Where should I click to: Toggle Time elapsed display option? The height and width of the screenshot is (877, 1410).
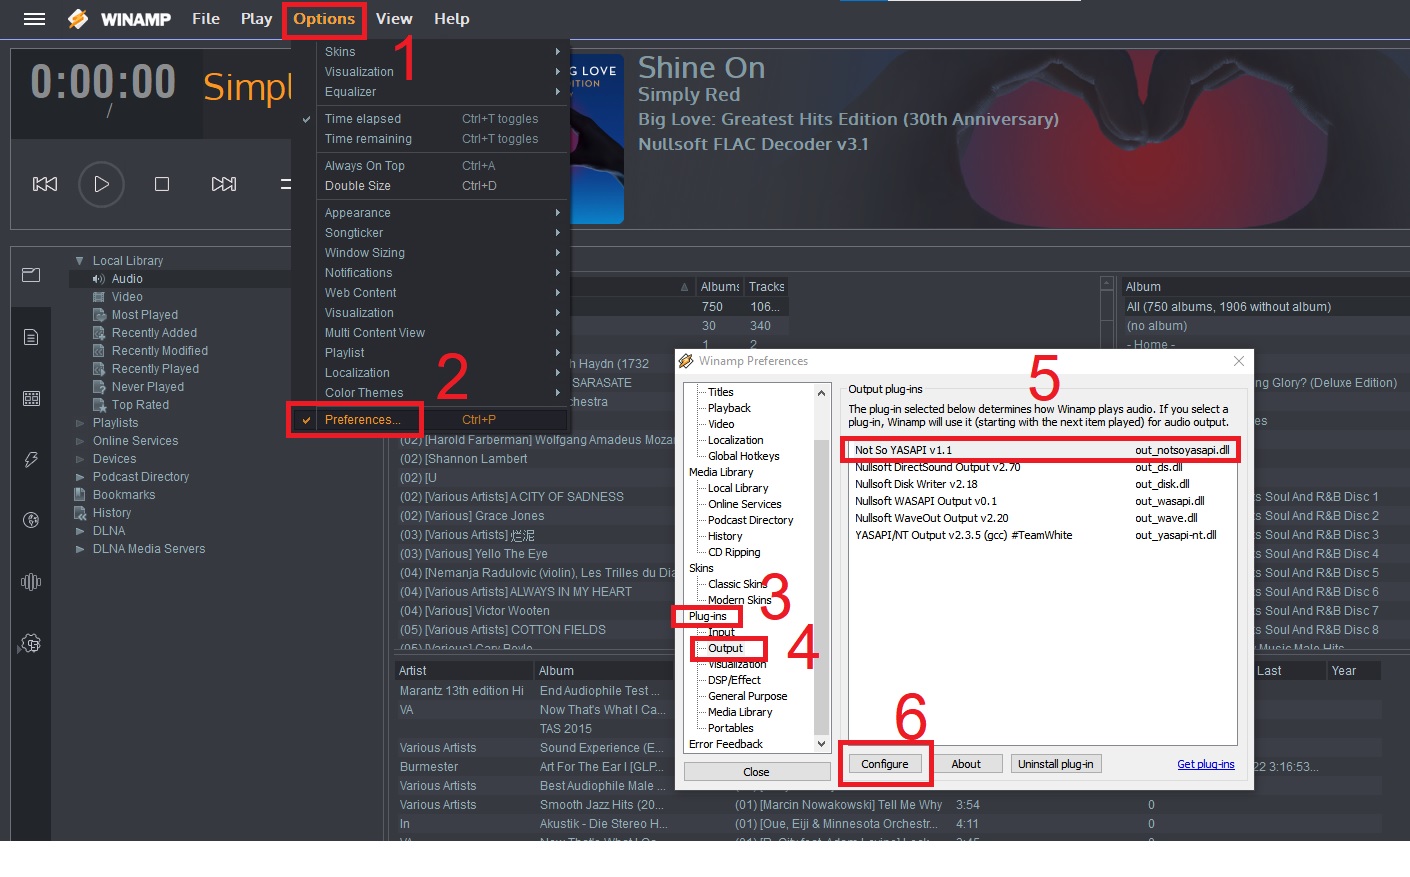[431, 119]
